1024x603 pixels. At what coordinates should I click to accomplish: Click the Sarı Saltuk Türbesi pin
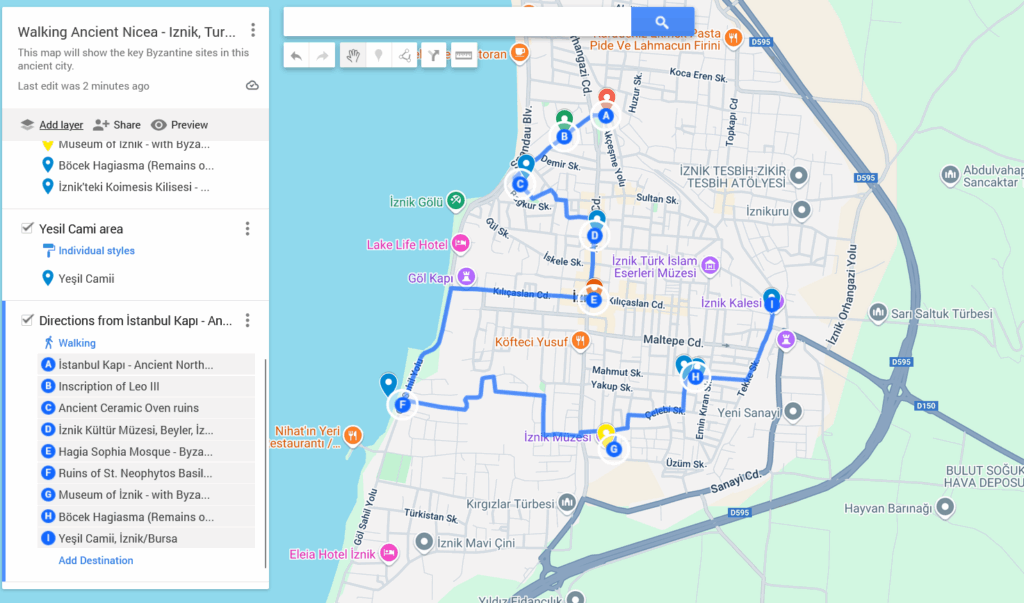tap(878, 312)
